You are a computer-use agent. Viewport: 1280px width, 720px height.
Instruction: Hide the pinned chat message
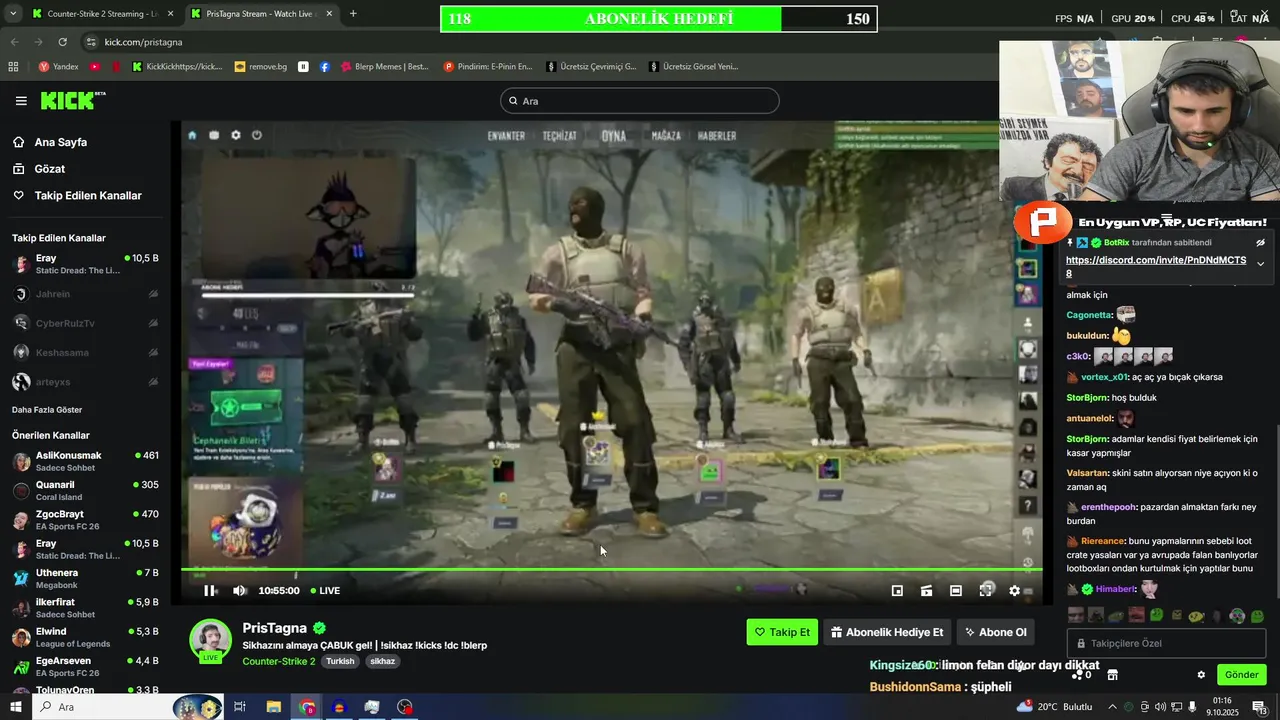1260,243
